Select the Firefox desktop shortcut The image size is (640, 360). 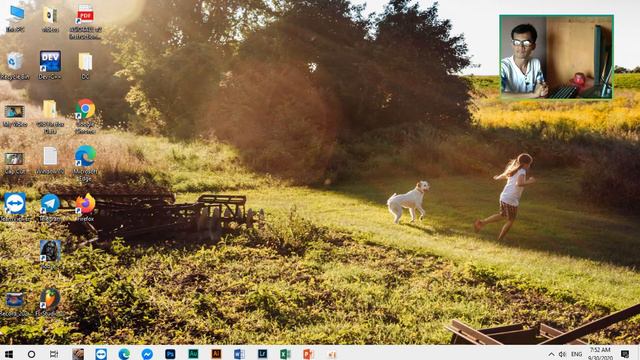click(x=85, y=204)
